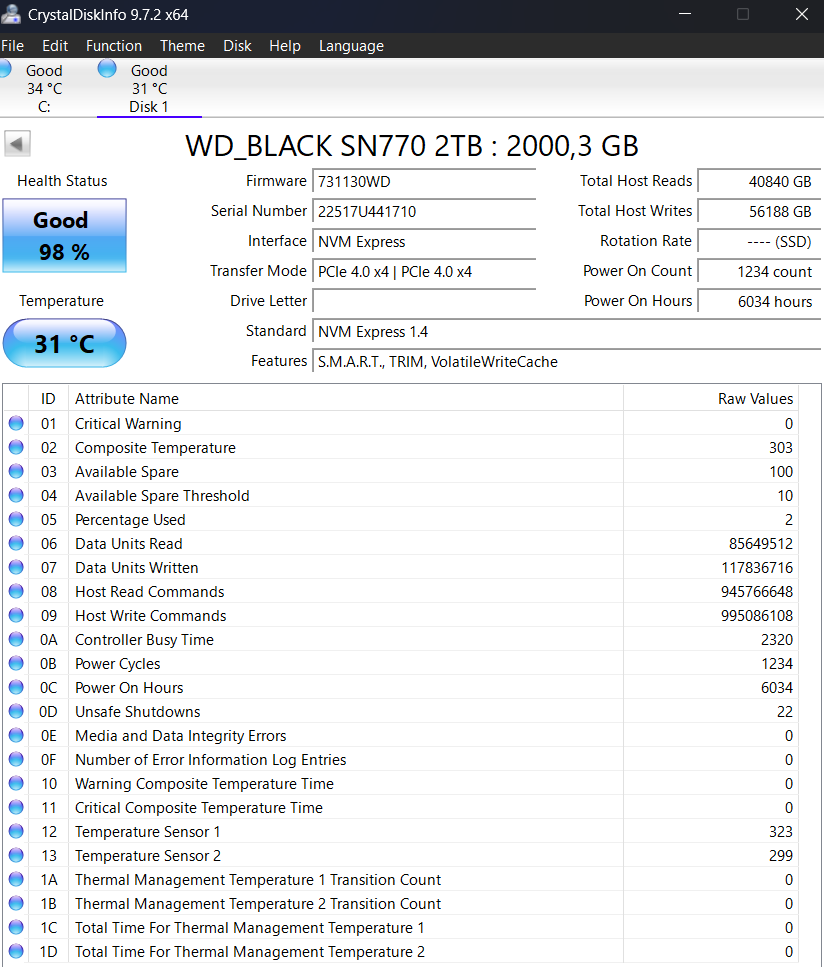Go to previous disk with back arrow
The image size is (824, 967).
(17, 144)
